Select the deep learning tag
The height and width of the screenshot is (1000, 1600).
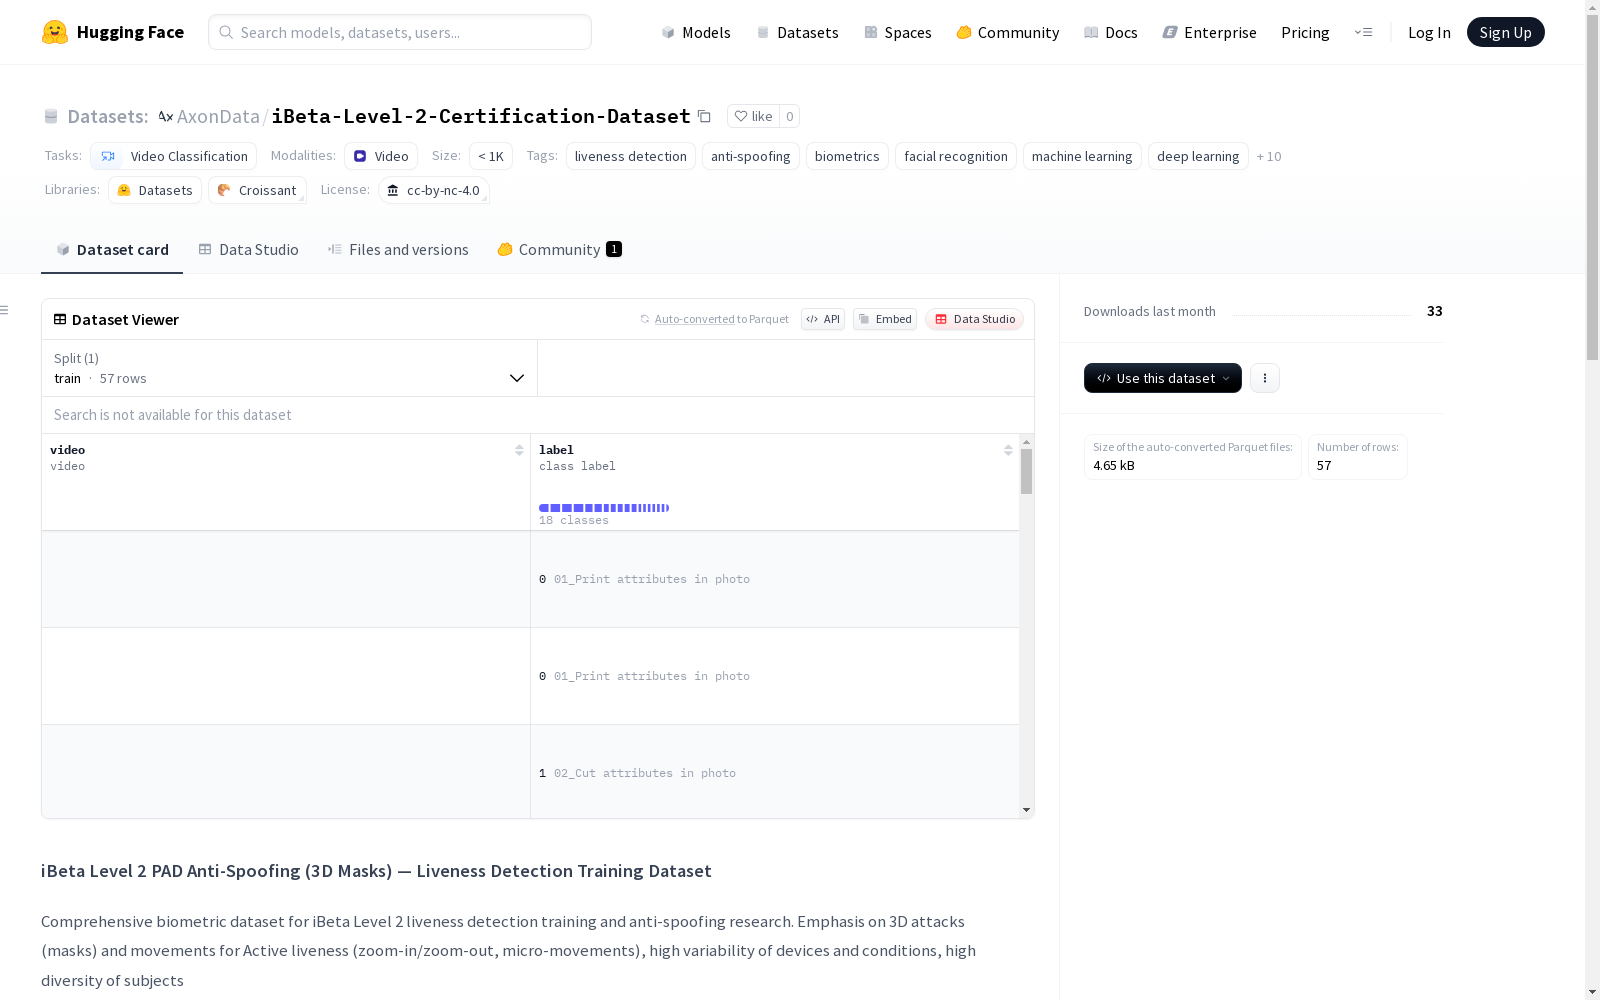click(1198, 156)
